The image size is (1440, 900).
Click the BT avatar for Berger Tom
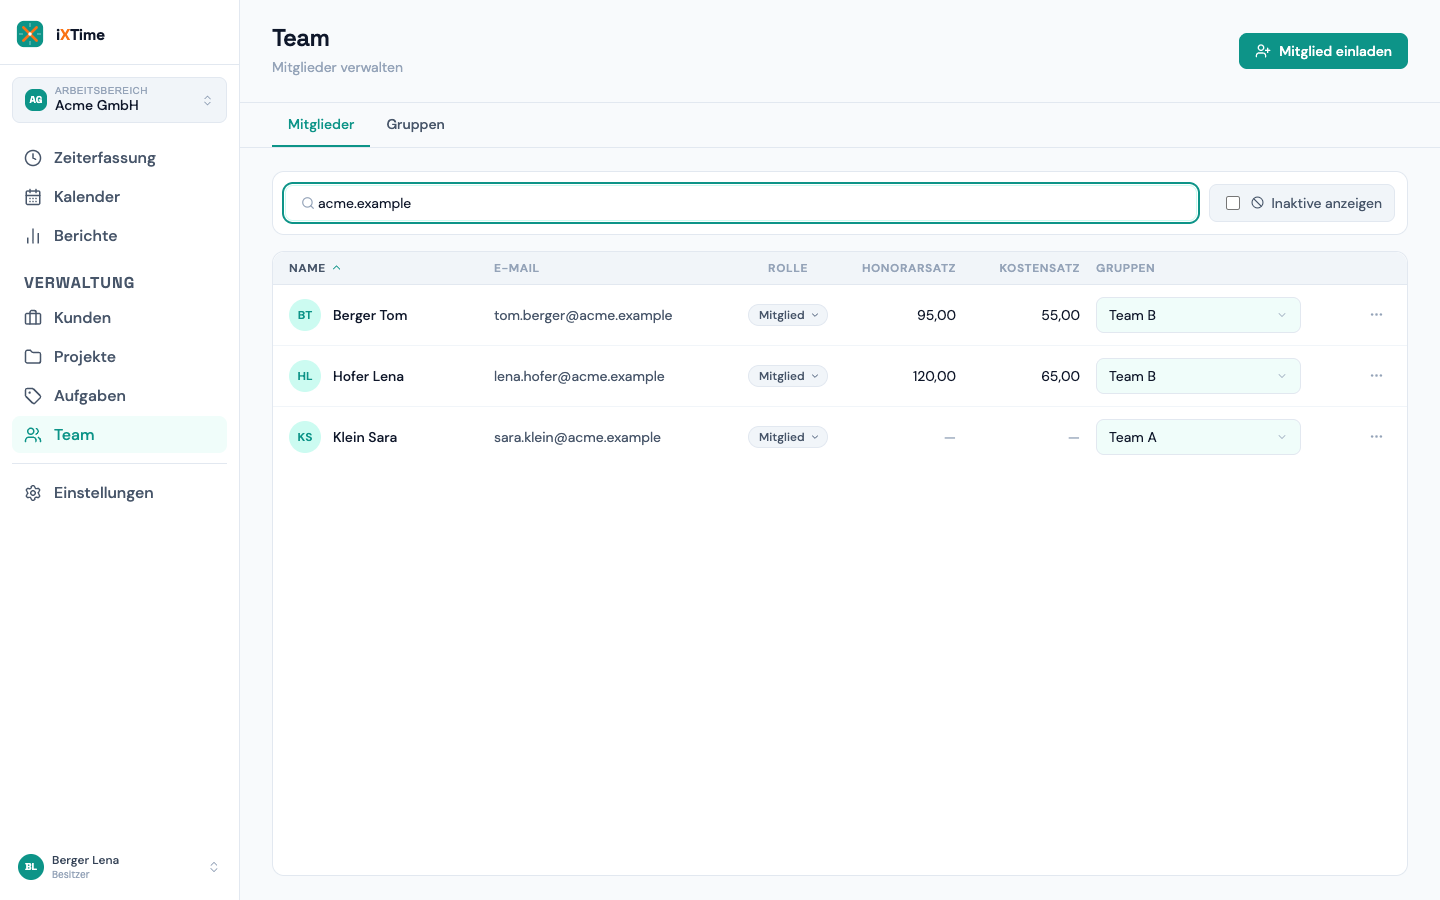(305, 315)
